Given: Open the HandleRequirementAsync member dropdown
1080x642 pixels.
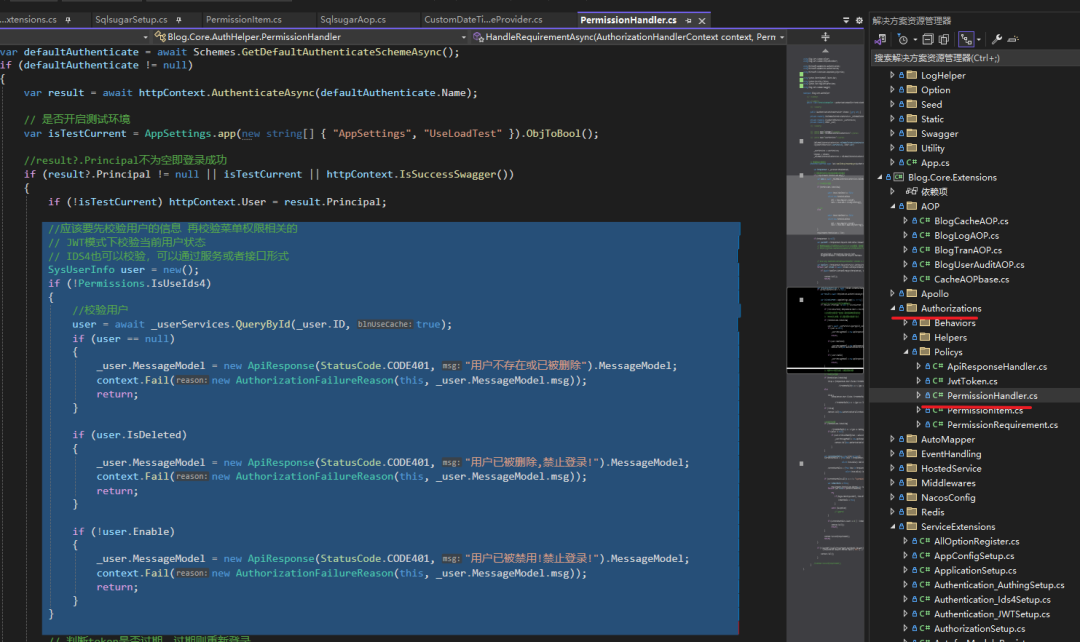Looking at the screenshot, I should pyautogui.click(x=780, y=37).
